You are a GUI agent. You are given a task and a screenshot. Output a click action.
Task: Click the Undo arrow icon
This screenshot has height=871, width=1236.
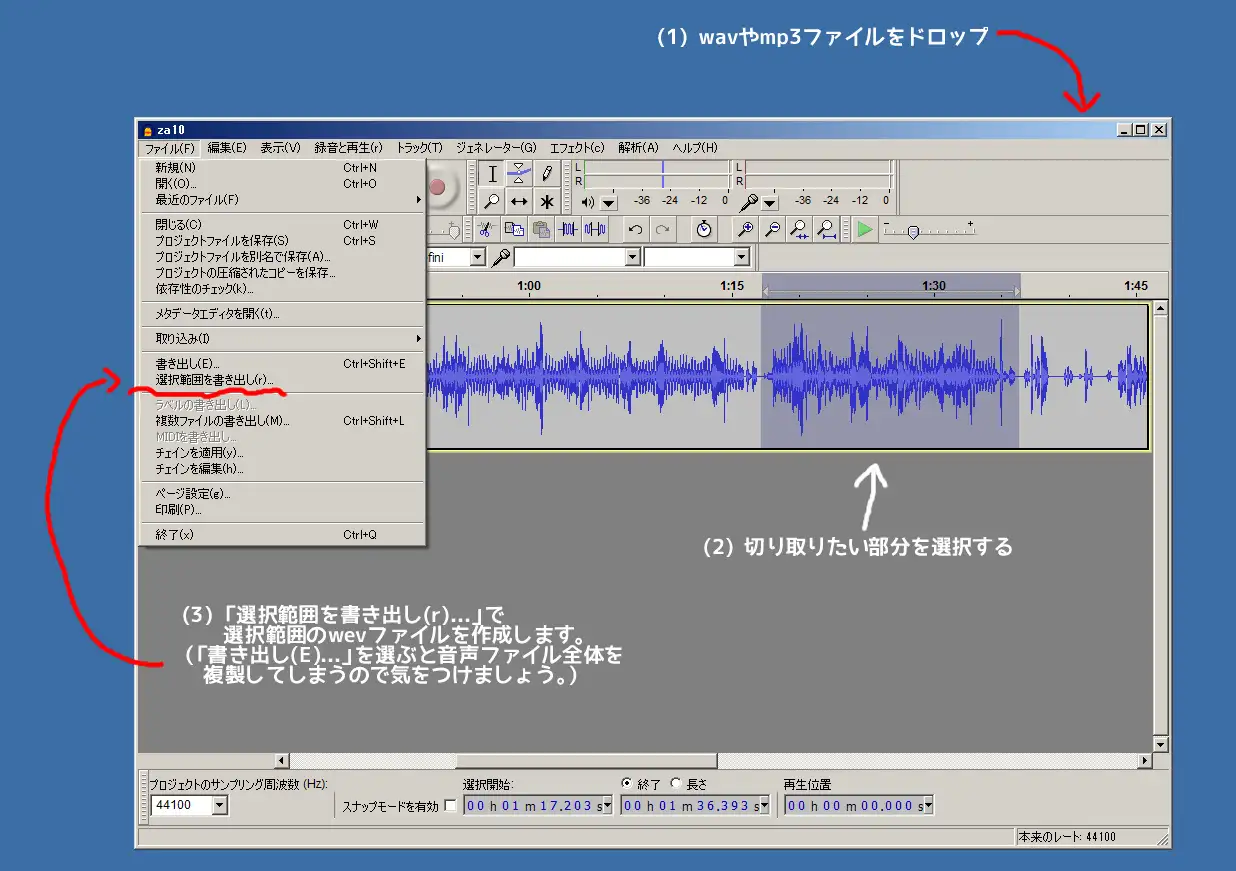tap(635, 229)
